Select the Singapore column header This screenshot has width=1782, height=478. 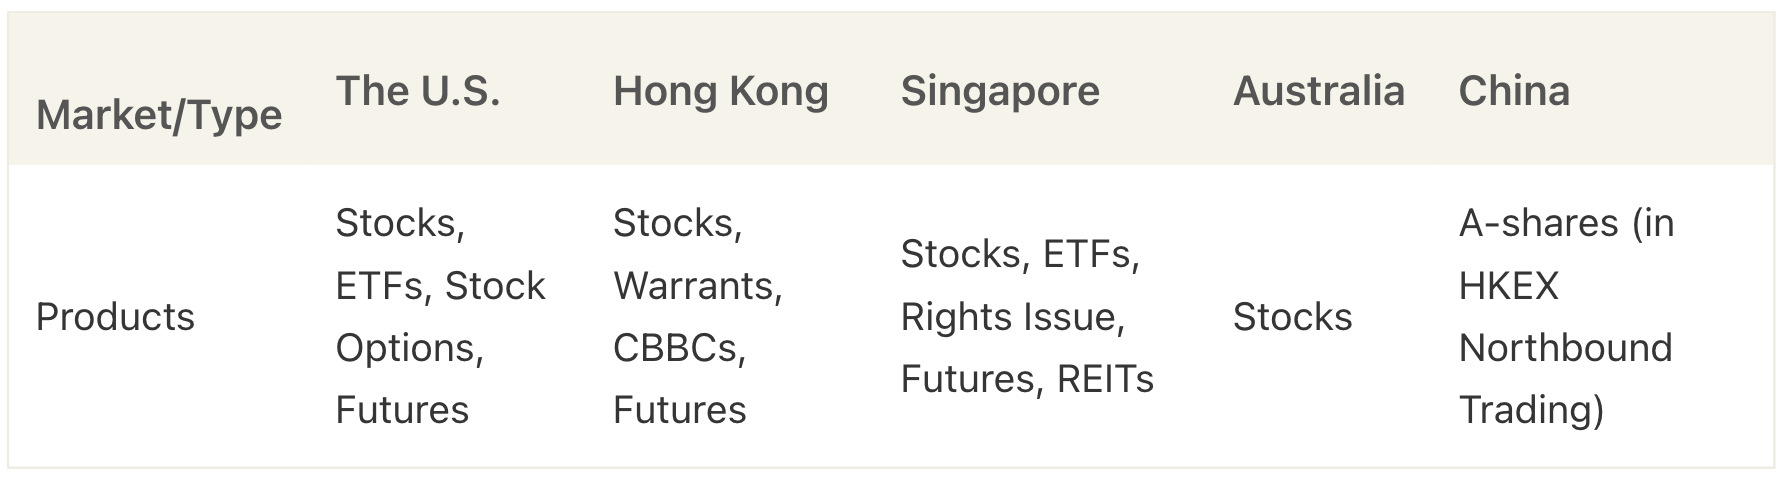(x=1000, y=91)
